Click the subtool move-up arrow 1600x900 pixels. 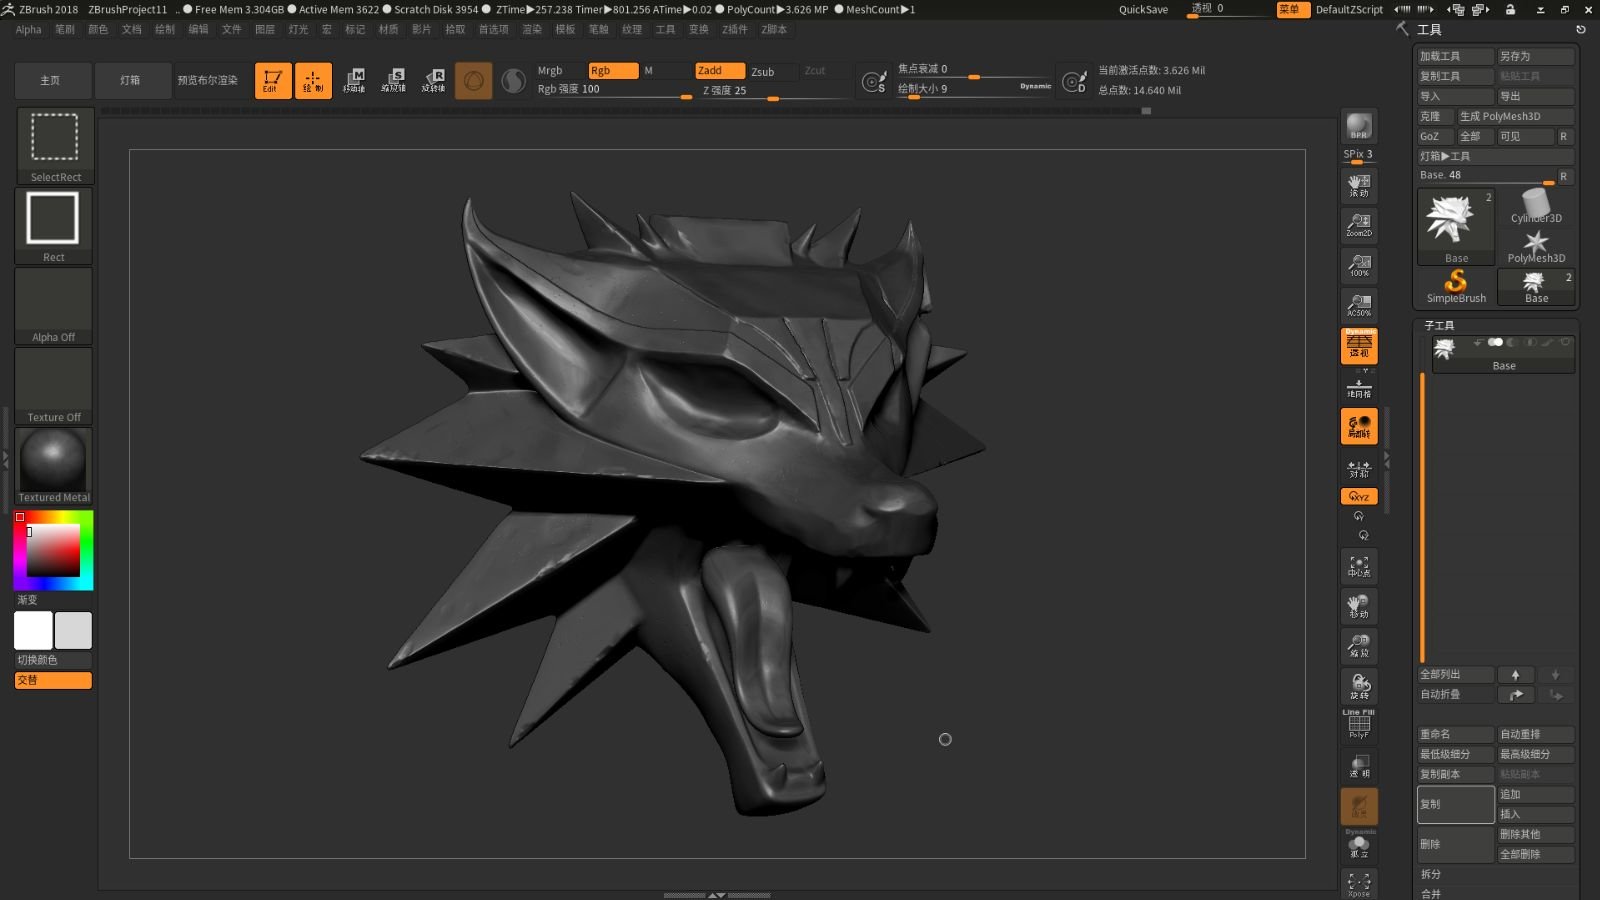coord(1515,675)
